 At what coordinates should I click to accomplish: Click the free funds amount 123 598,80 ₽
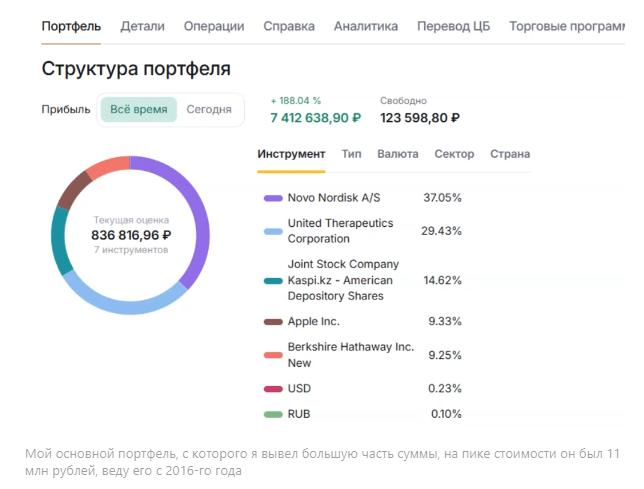click(x=420, y=118)
